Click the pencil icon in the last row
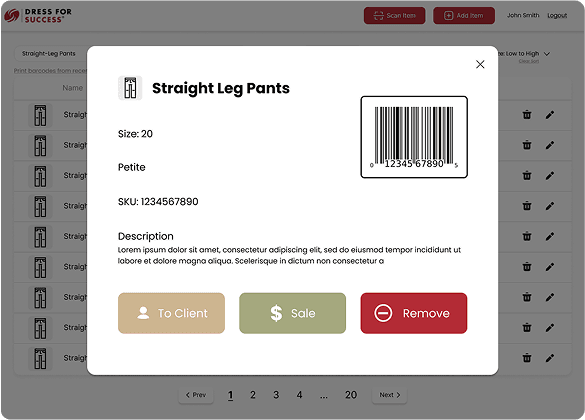The image size is (585, 420). [550, 358]
